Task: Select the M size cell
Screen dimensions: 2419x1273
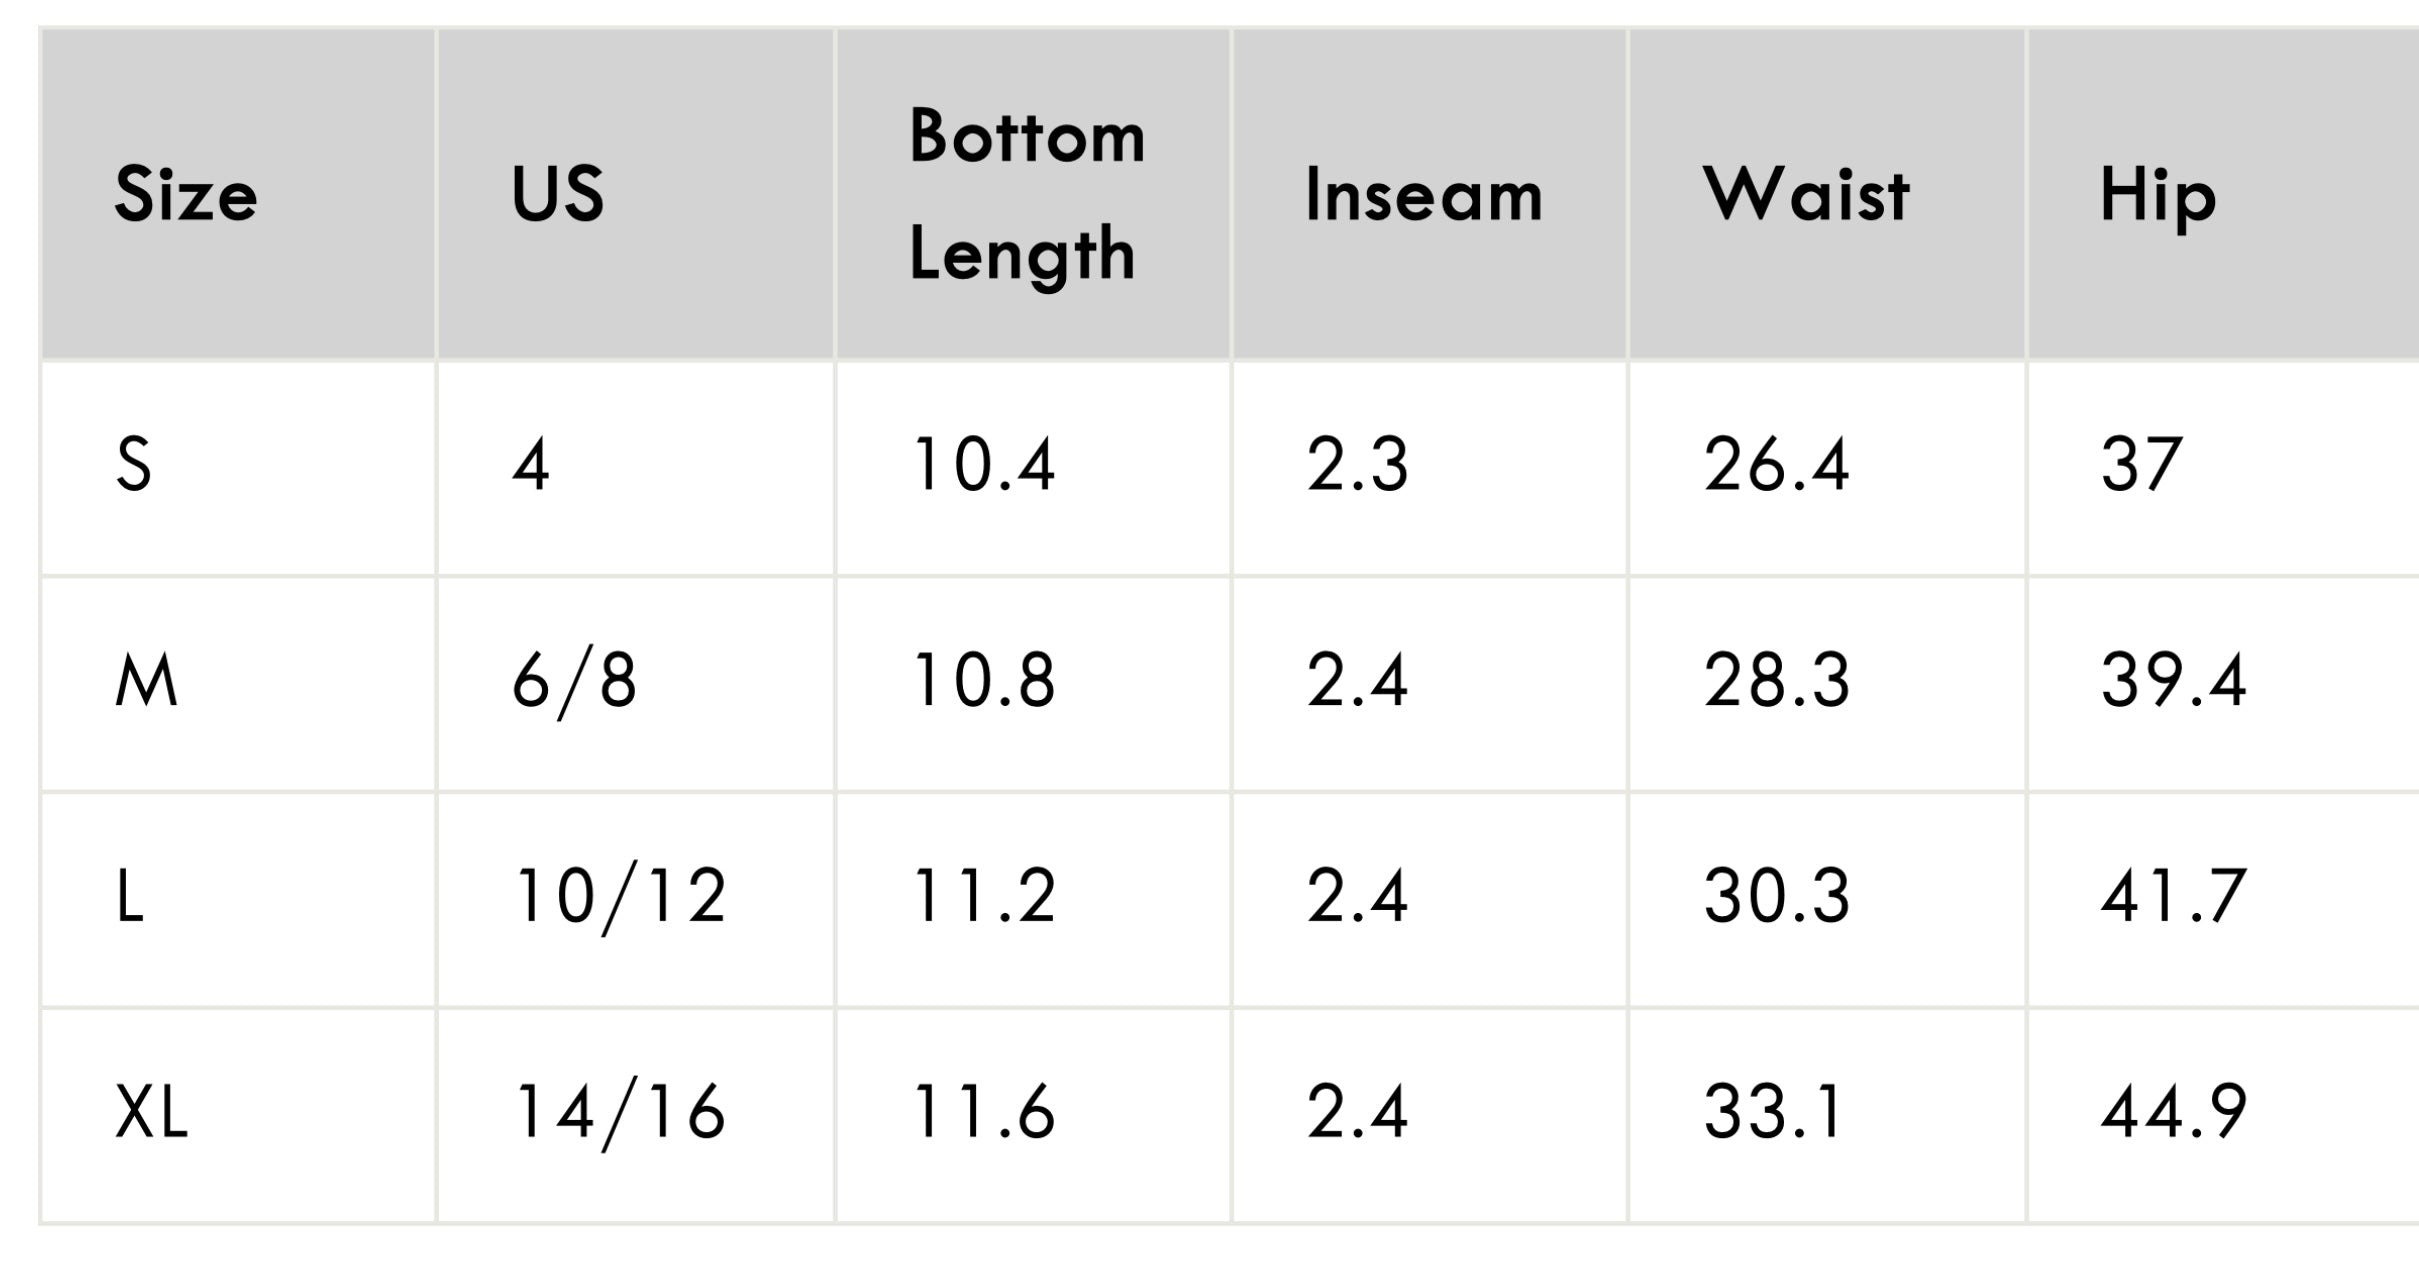Action: pyautogui.click(x=238, y=684)
